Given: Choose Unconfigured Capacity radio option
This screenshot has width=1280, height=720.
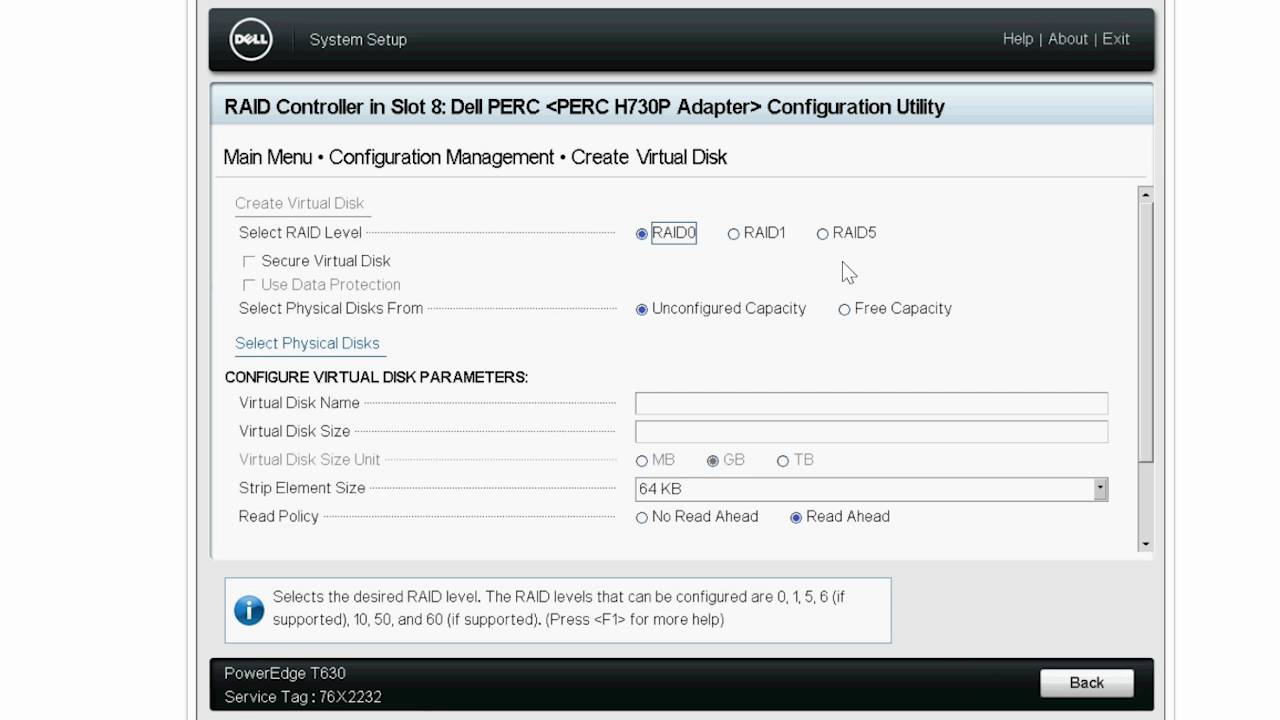Looking at the screenshot, I should 642,310.
